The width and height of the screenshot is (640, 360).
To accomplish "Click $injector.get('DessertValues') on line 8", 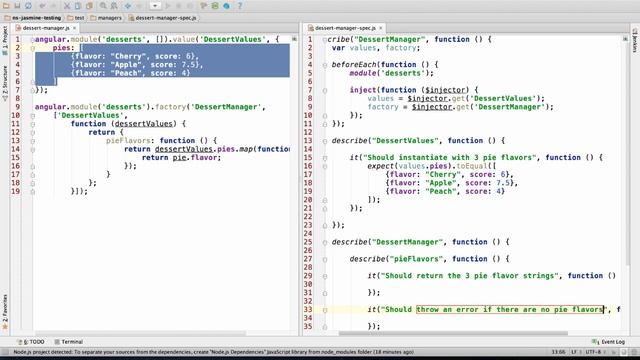I will click(473, 98).
